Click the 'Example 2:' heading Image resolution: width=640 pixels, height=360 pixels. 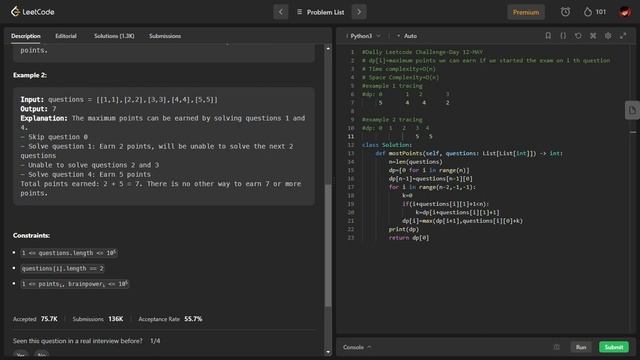pyautogui.click(x=30, y=75)
